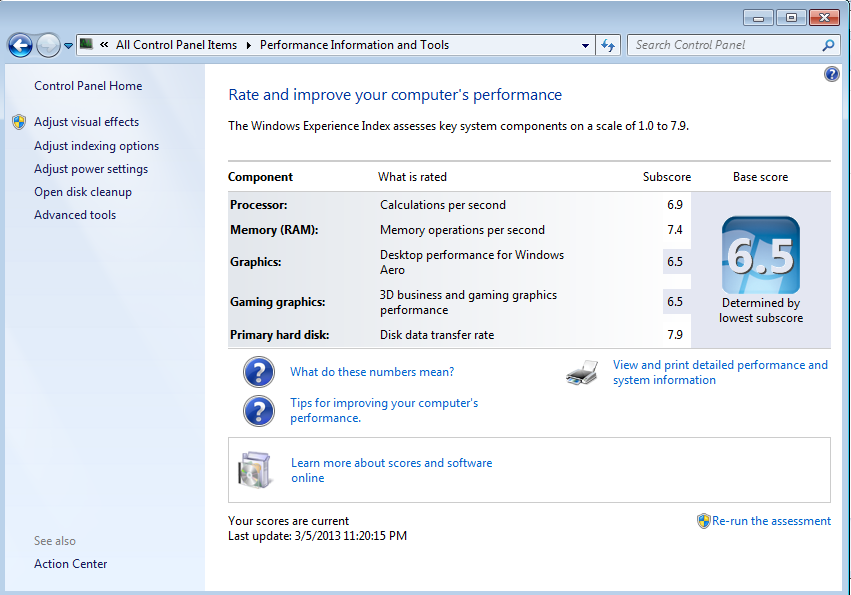Launch Open disk cleanup
The image size is (851, 595).
pyautogui.click(x=83, y=192)
